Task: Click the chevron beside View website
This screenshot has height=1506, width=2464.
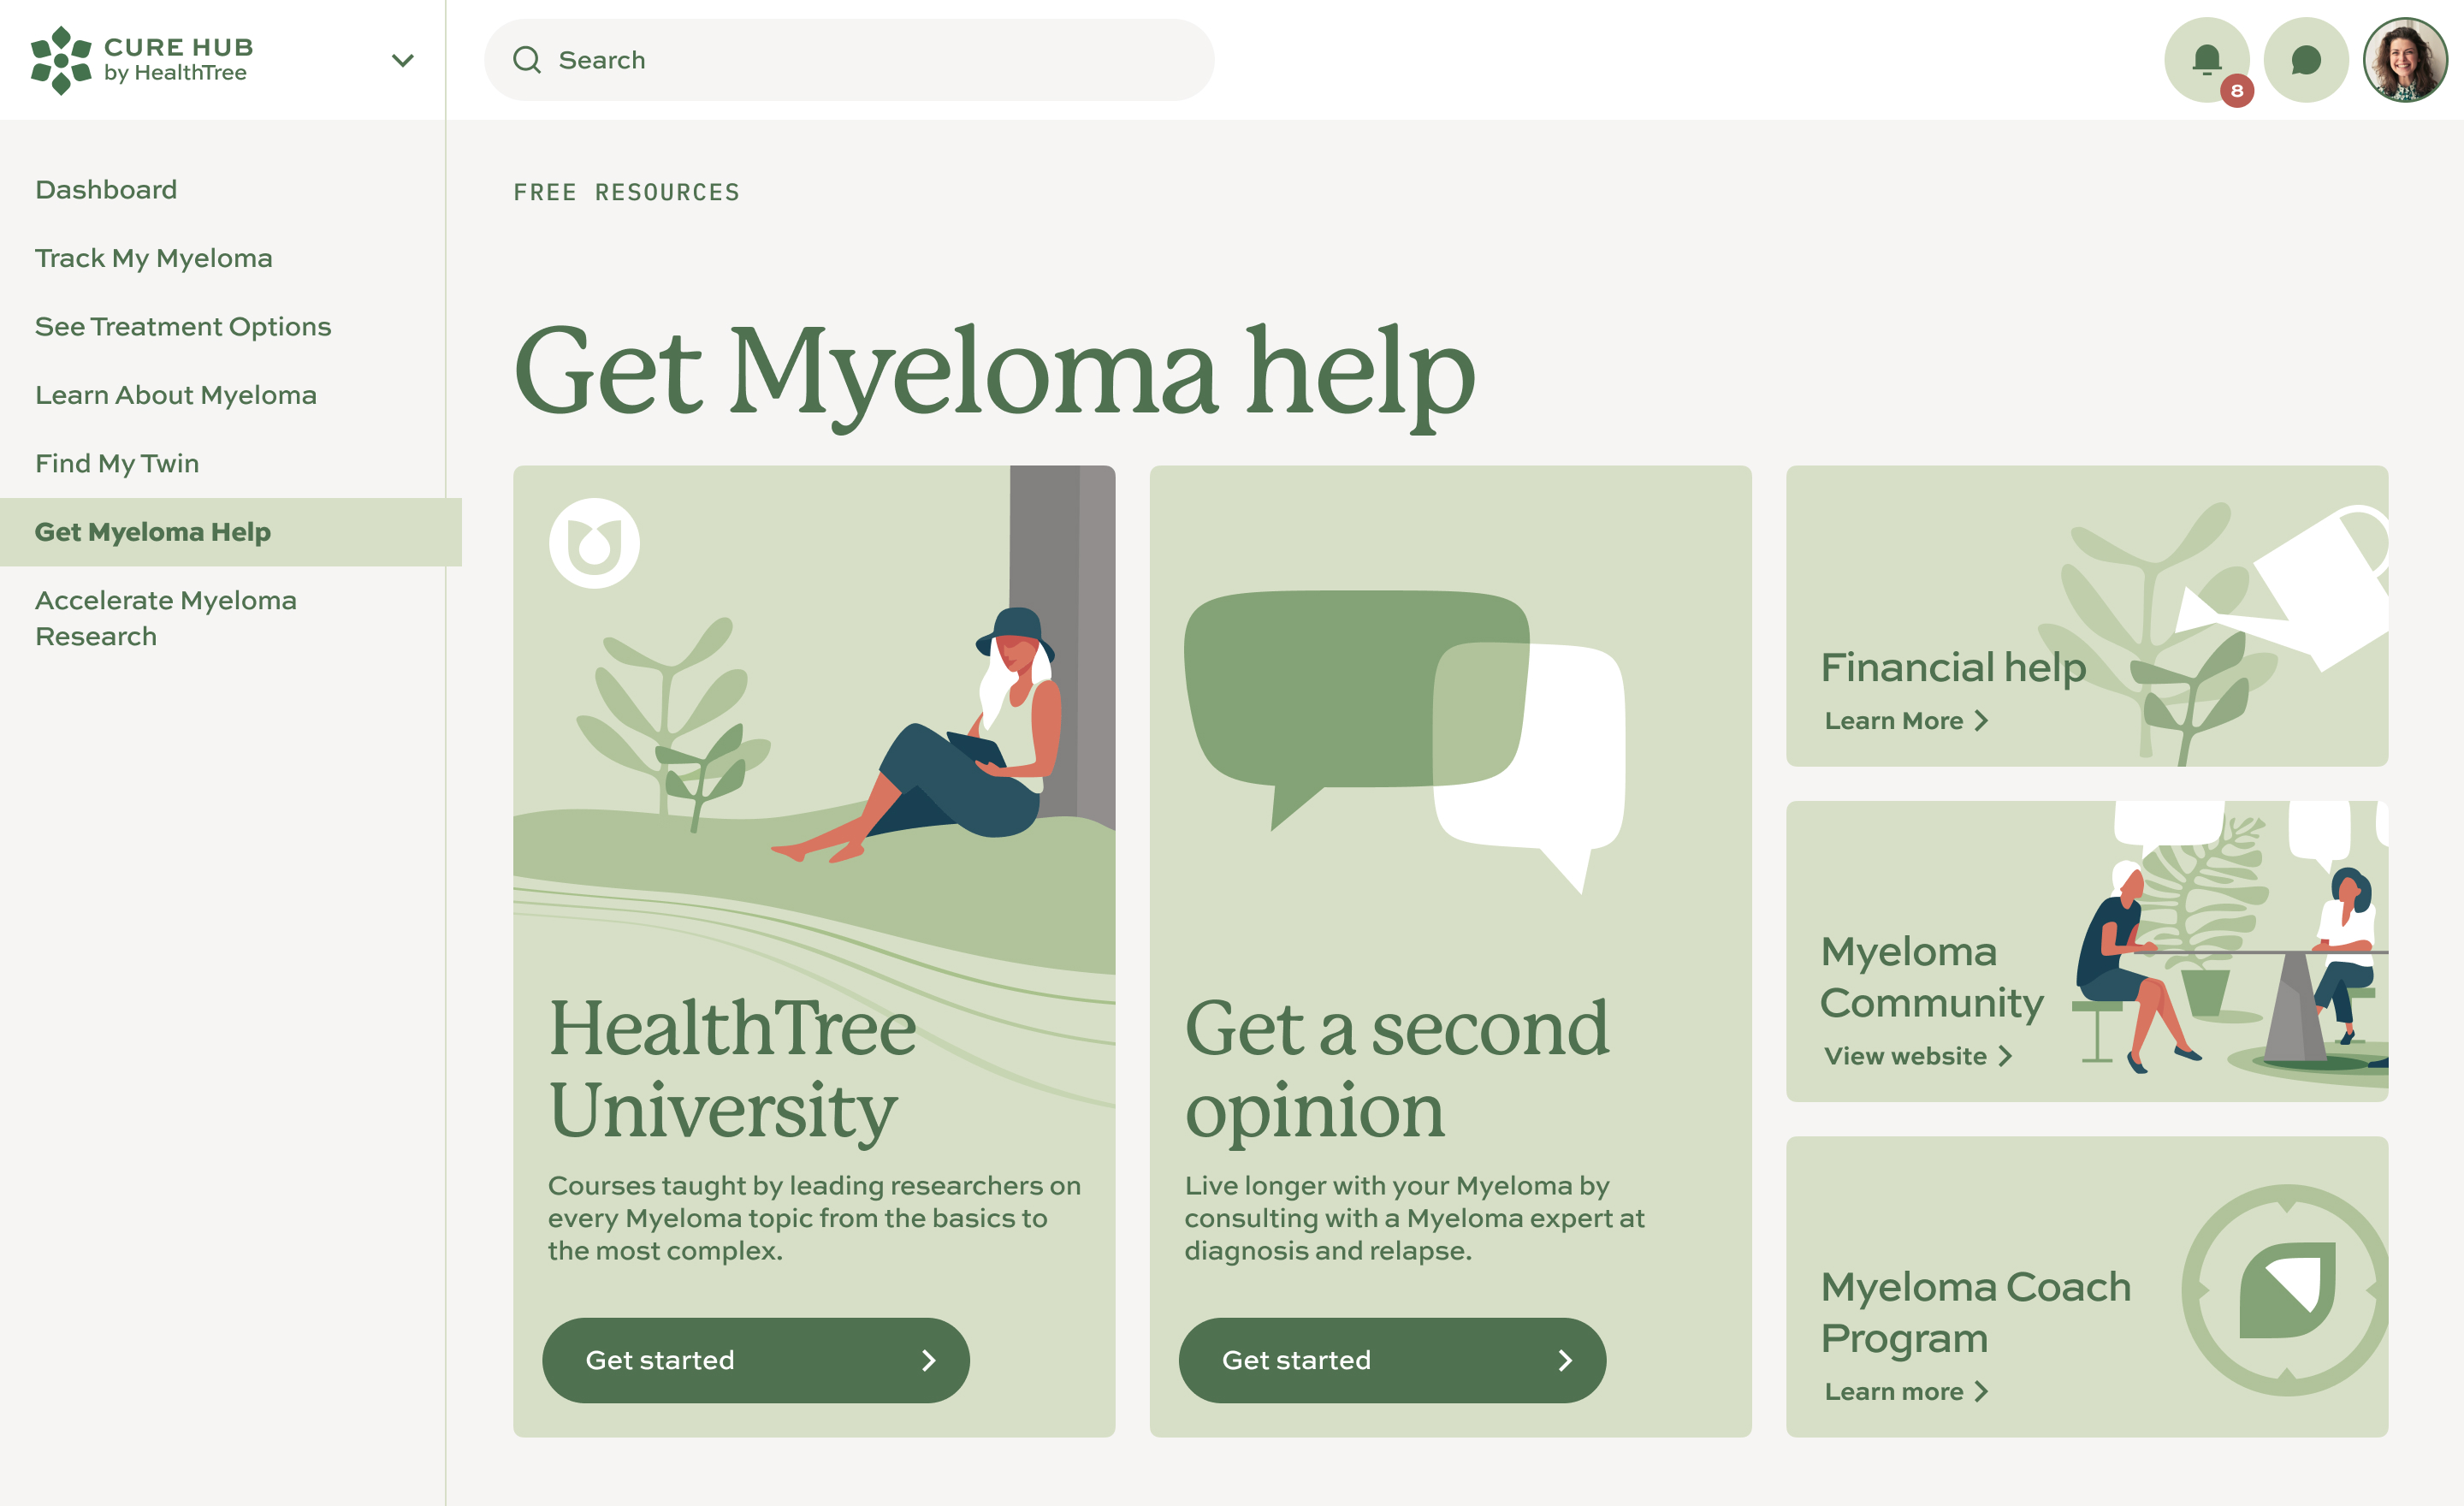Action: pyautogui.click(x=2004, y=1056)
